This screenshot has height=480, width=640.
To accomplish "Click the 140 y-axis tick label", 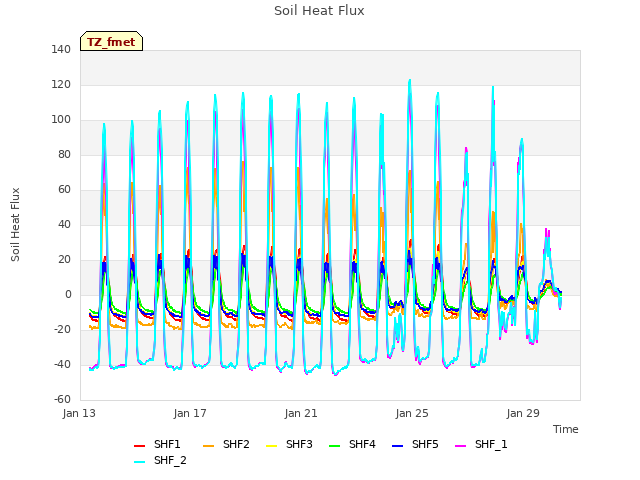I will tap(61, 50).
